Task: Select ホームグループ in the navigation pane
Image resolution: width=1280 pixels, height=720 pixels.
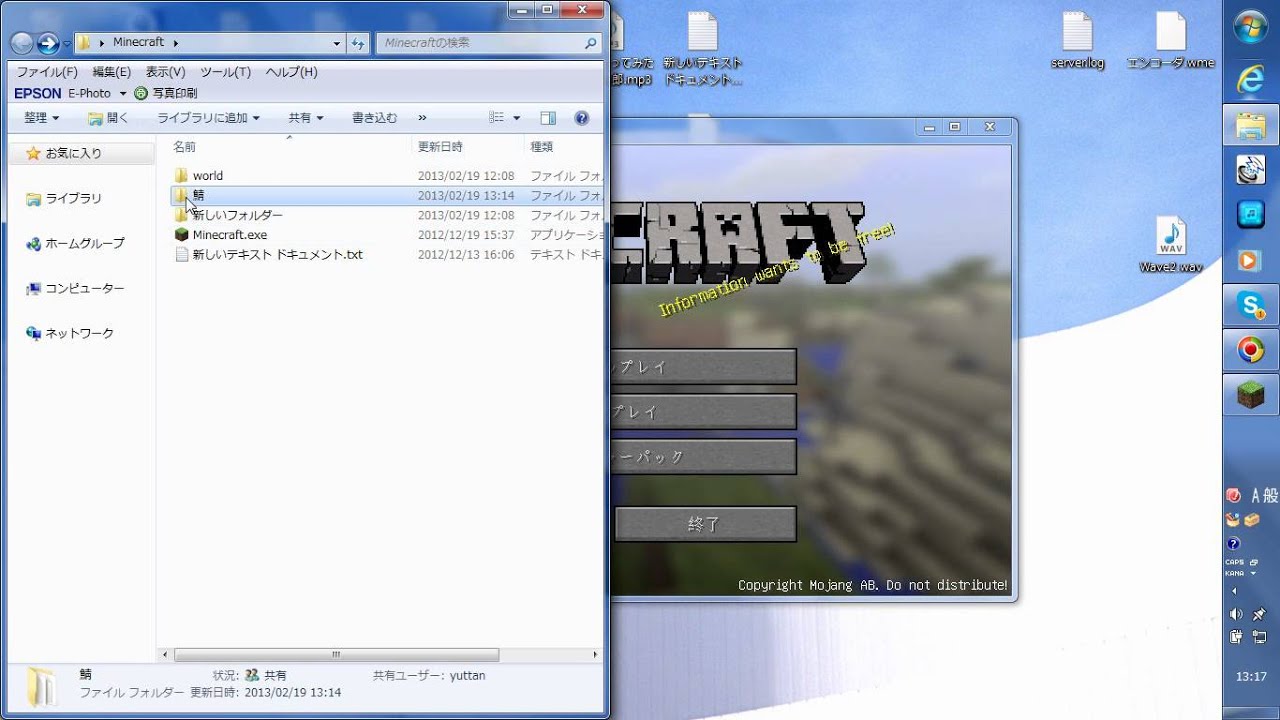Action: [84, 243]
